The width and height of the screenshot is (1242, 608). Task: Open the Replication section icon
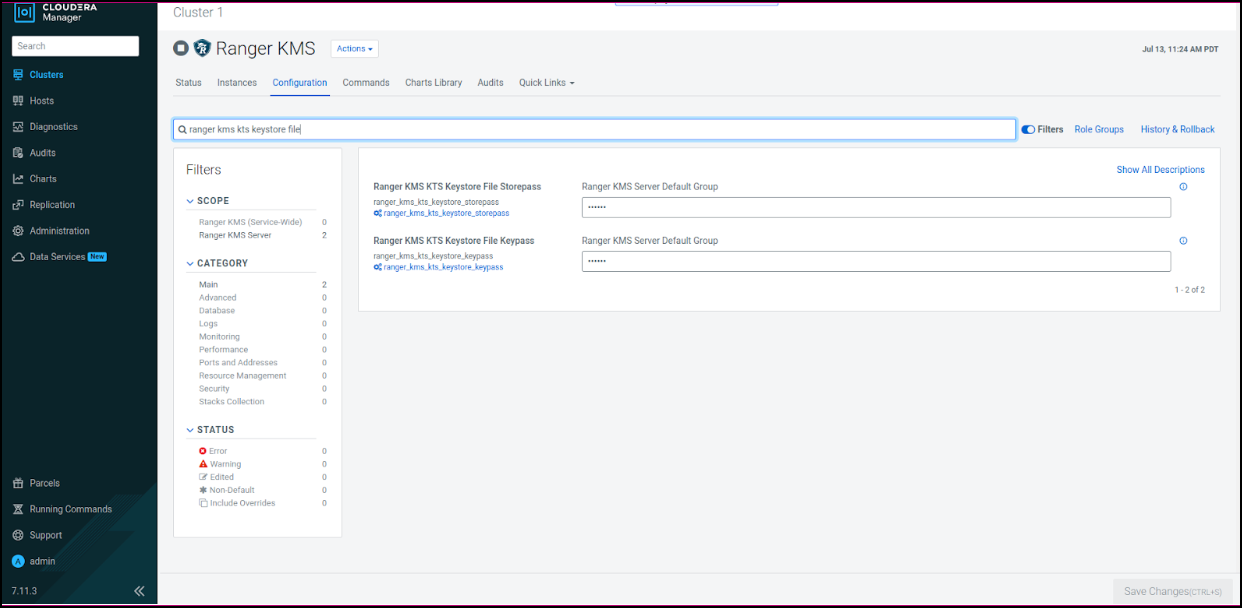click(x=18, y=205)
